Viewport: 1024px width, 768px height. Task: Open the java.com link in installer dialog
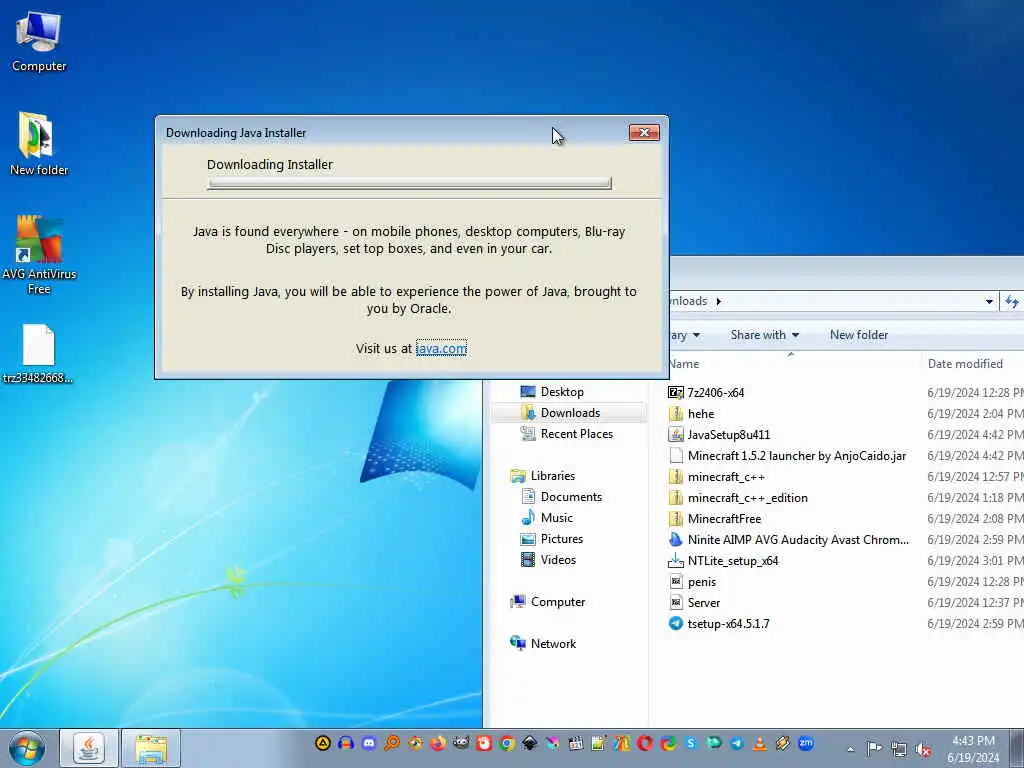coord(441,348)
